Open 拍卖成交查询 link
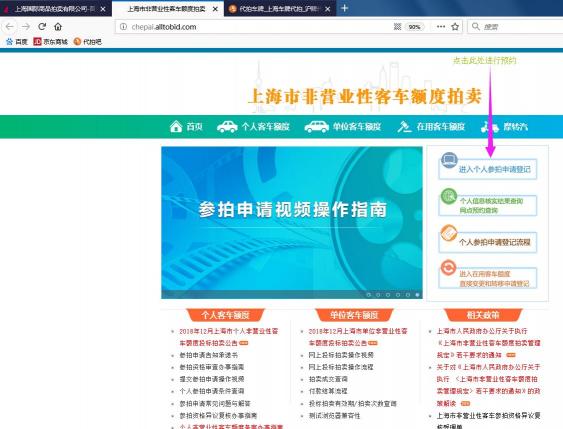This screenshot has width=563, height=429. coord(328,379)
